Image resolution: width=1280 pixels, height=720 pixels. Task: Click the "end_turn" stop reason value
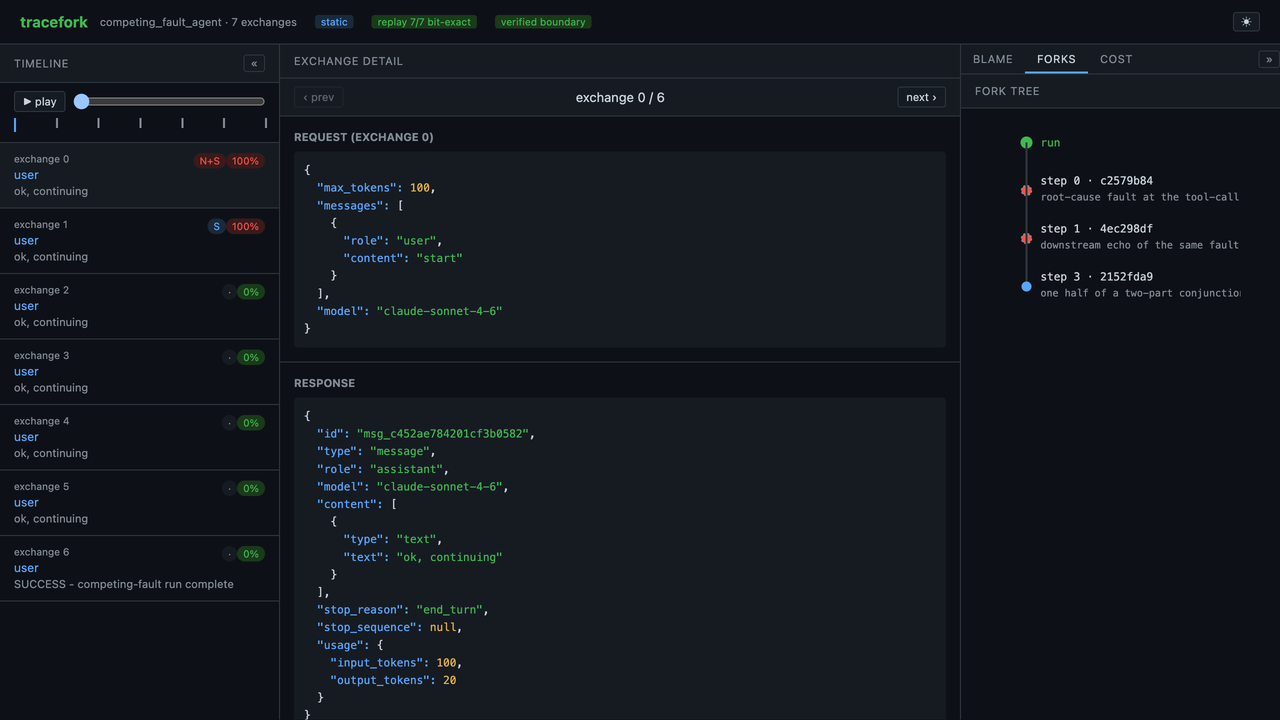pyautogui.click(x=449, y=609)
